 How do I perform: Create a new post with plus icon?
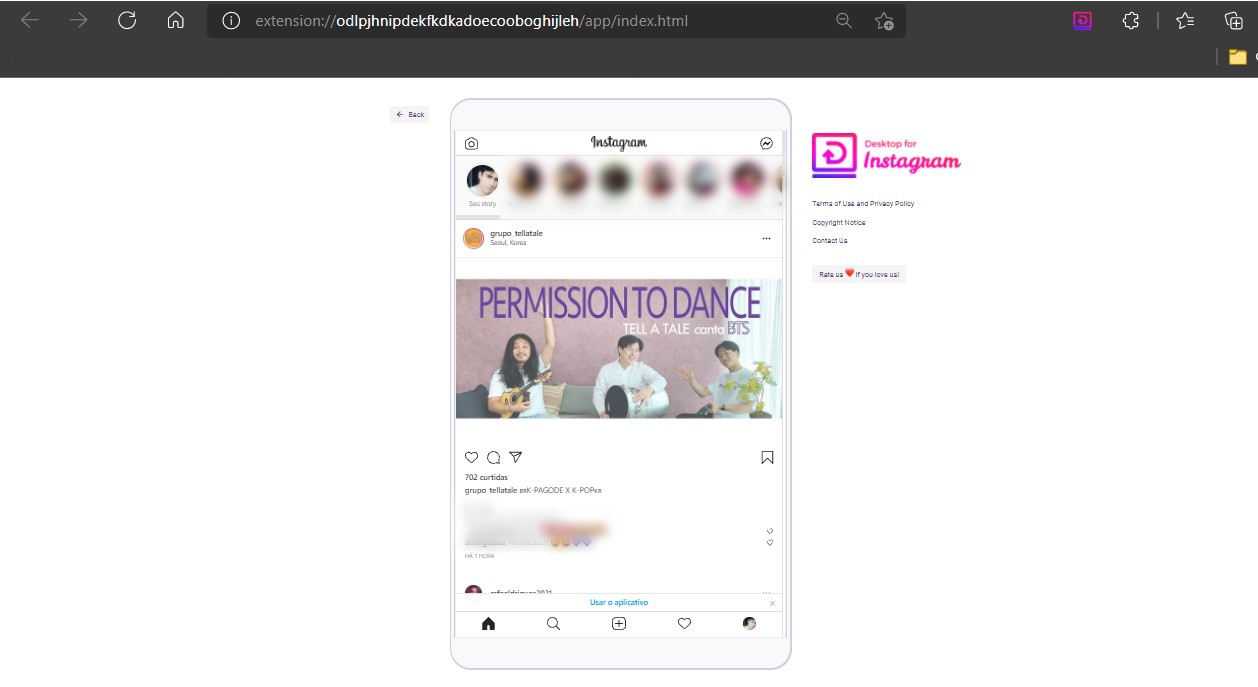pos(619,624)
